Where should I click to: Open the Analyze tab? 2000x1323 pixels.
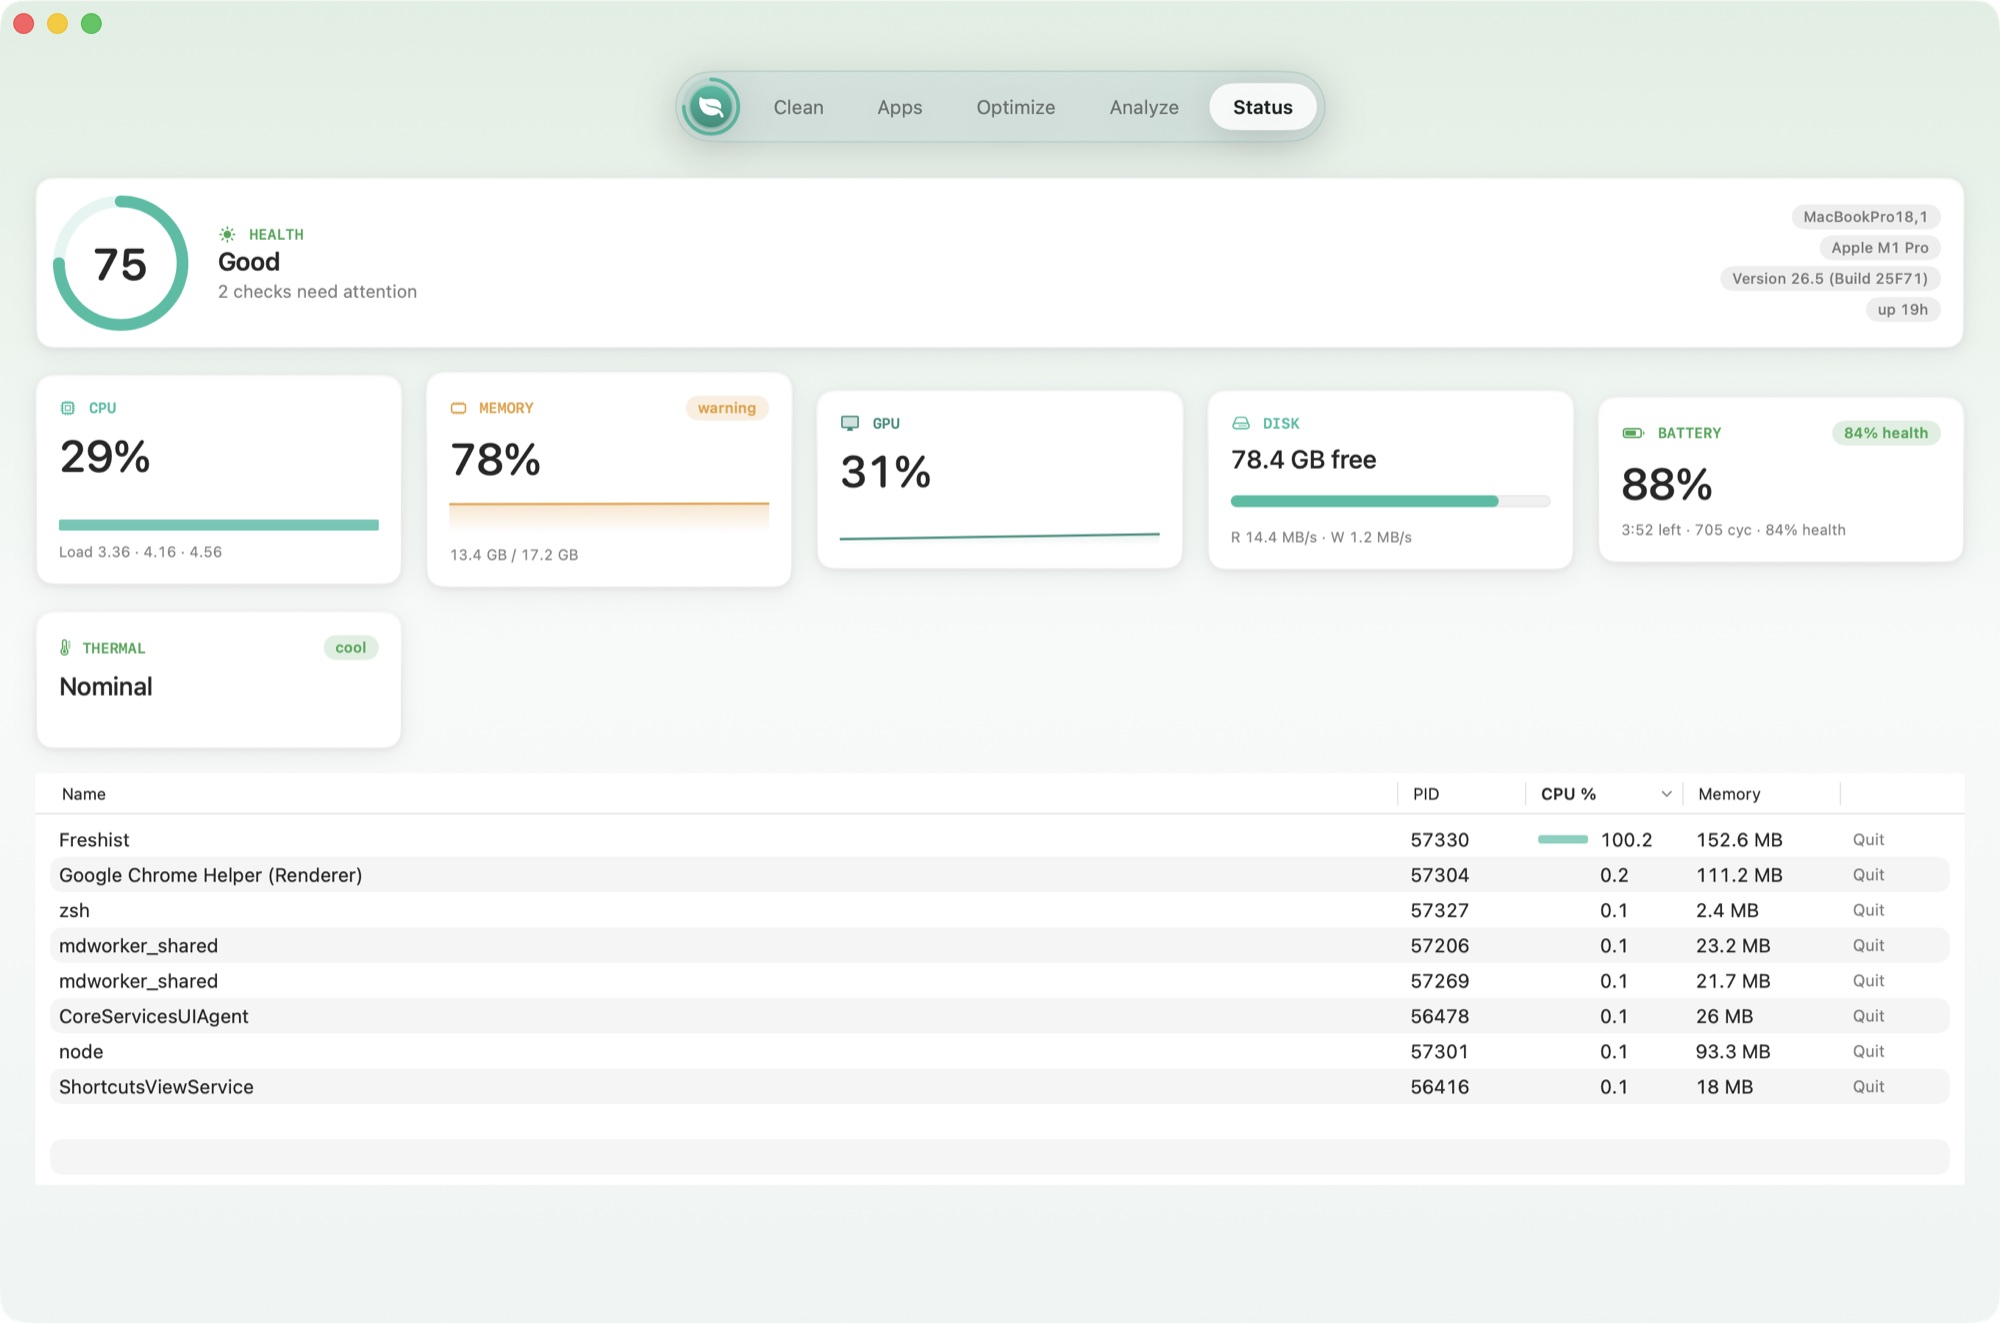coord(1144,107)
